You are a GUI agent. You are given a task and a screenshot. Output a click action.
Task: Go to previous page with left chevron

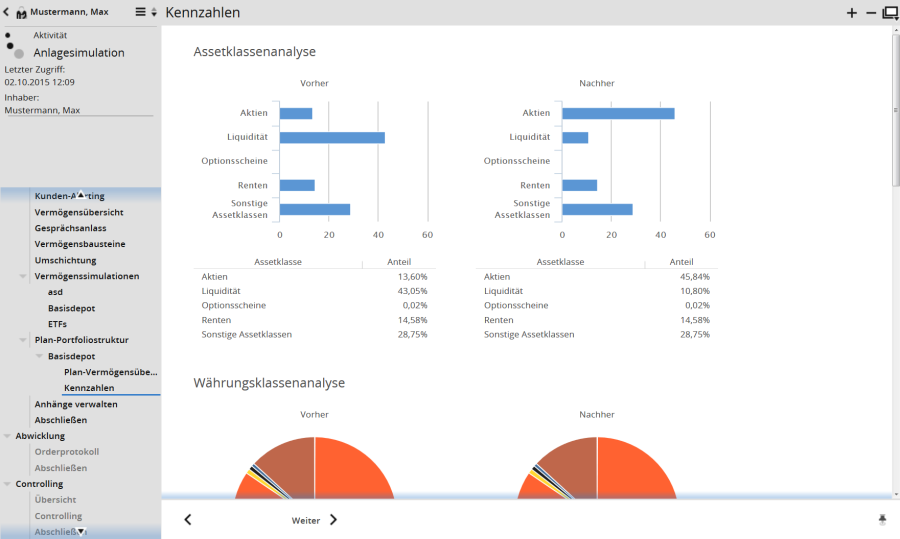(188, 520)
